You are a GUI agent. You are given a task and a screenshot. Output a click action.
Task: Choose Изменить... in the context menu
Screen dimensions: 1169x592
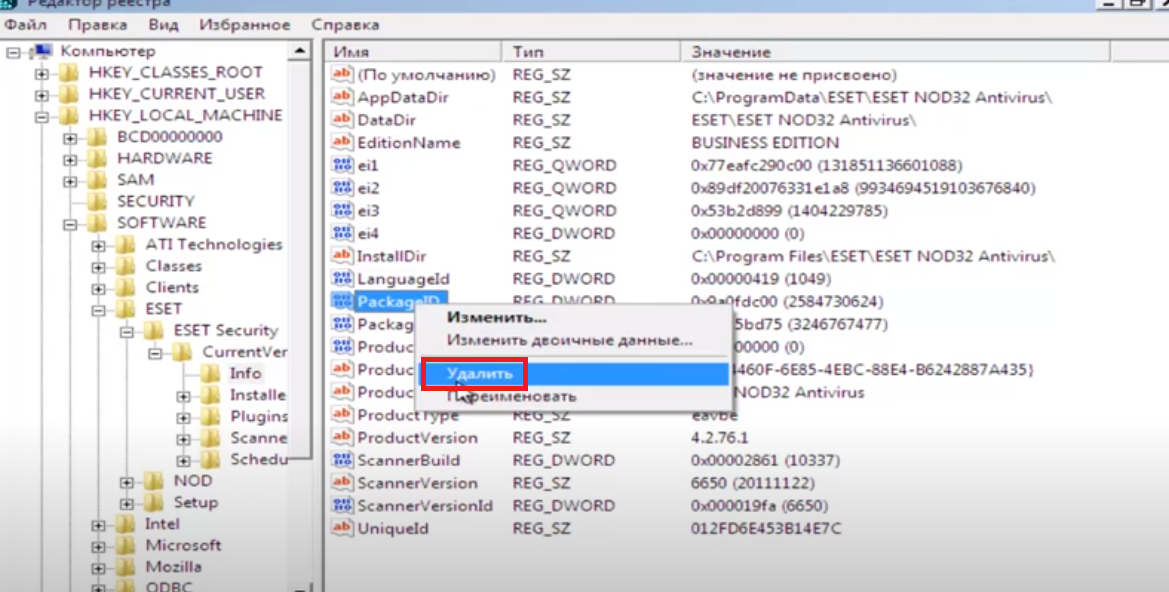point(497,318)
